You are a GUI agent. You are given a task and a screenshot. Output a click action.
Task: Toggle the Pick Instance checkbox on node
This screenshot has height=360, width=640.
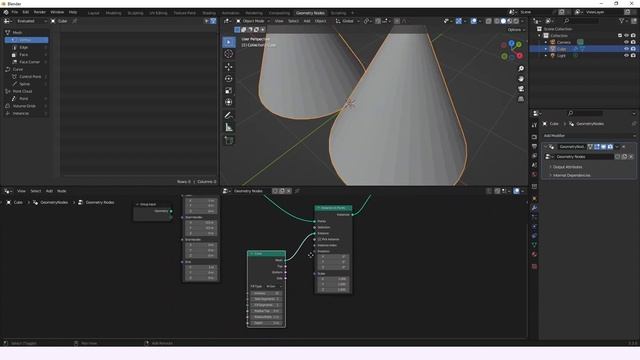(320, 239)
